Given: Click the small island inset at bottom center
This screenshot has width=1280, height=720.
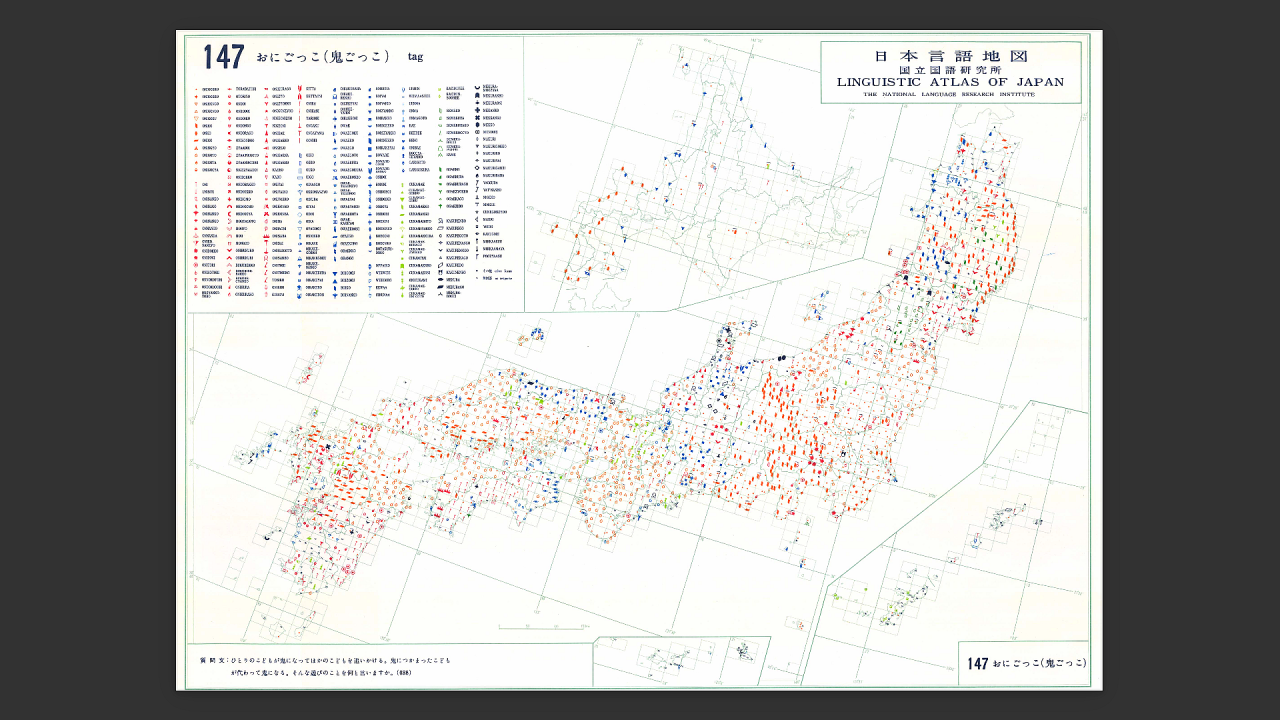Looking at the screenshot, I should coord(682,661).
